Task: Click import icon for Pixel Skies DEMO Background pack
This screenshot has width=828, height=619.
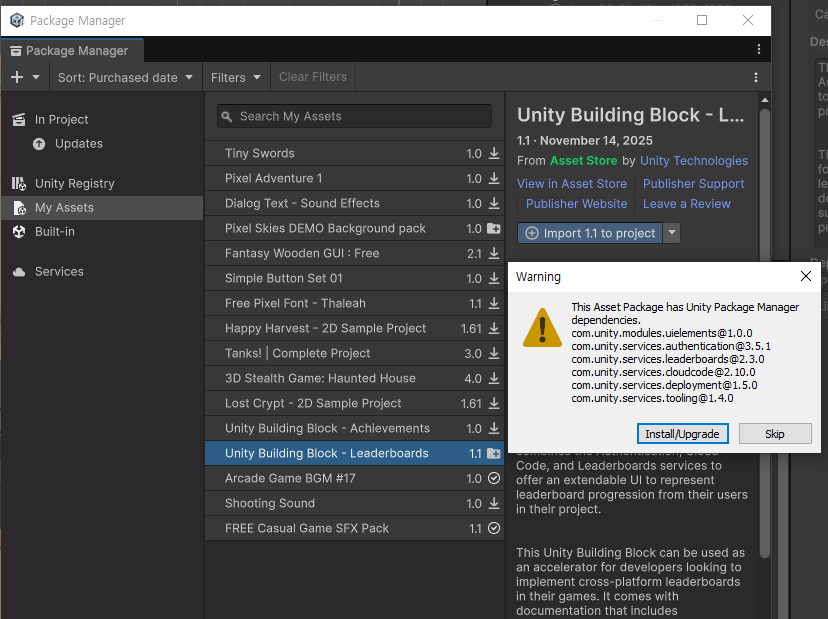Action: tap(494, 228)
